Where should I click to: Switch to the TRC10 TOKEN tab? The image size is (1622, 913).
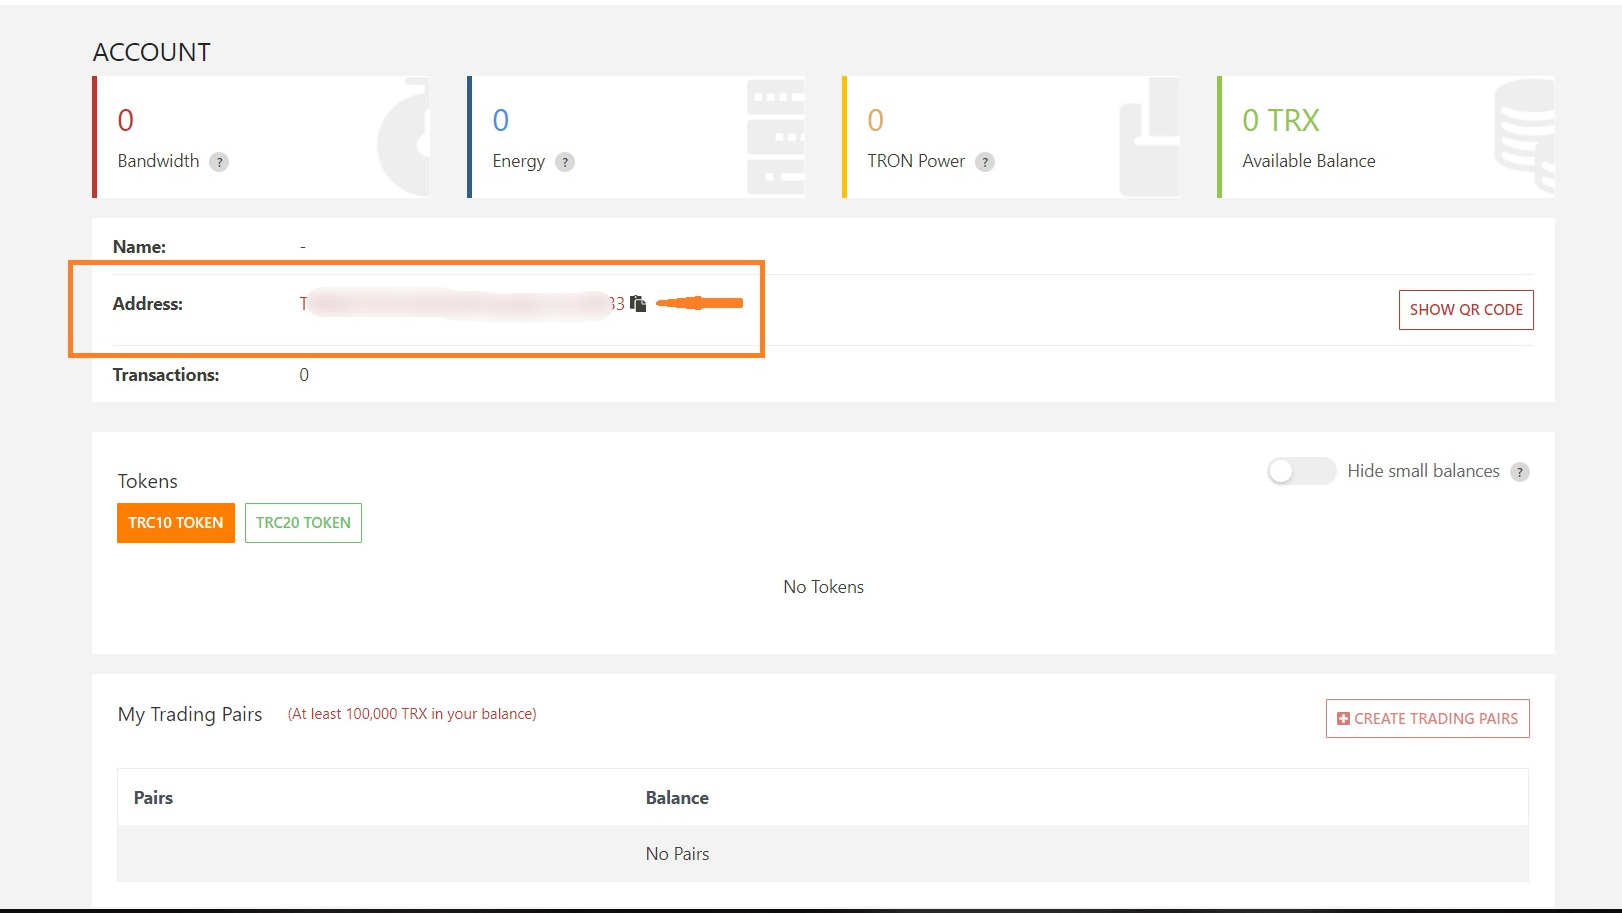point(176,523)
